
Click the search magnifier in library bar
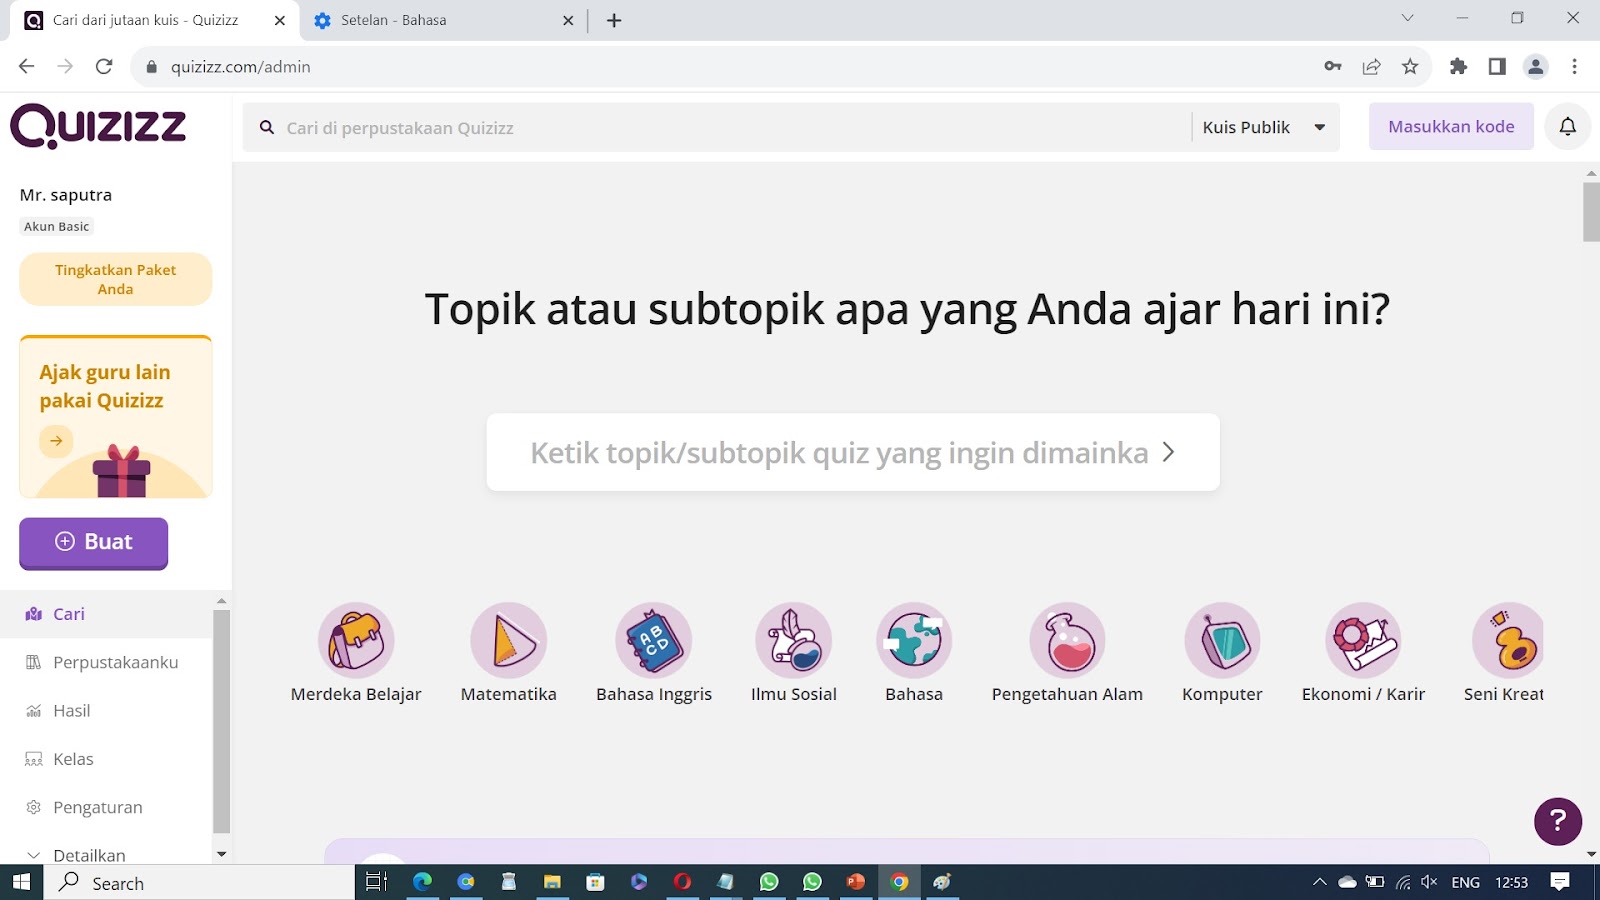tap(267, 128)
